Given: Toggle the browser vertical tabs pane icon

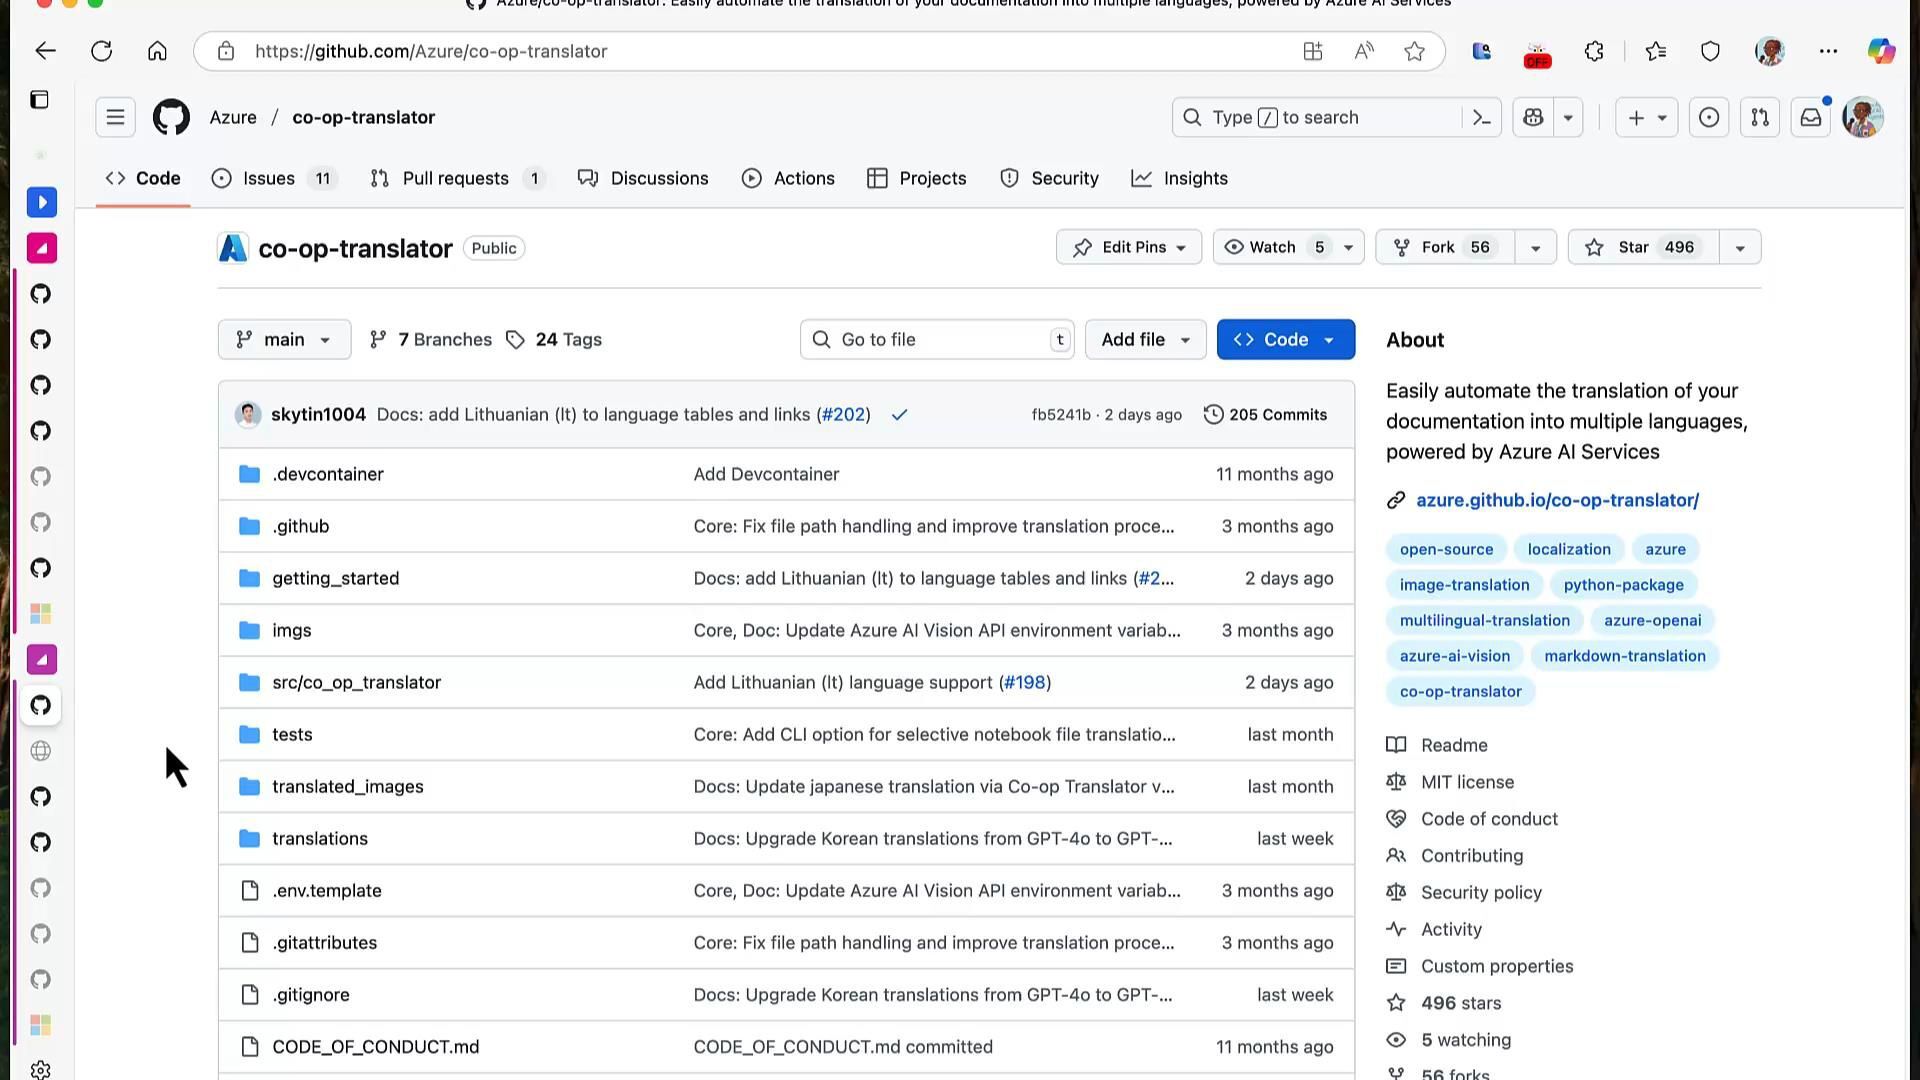Looking at the screenshot, I should coord(39,99).
